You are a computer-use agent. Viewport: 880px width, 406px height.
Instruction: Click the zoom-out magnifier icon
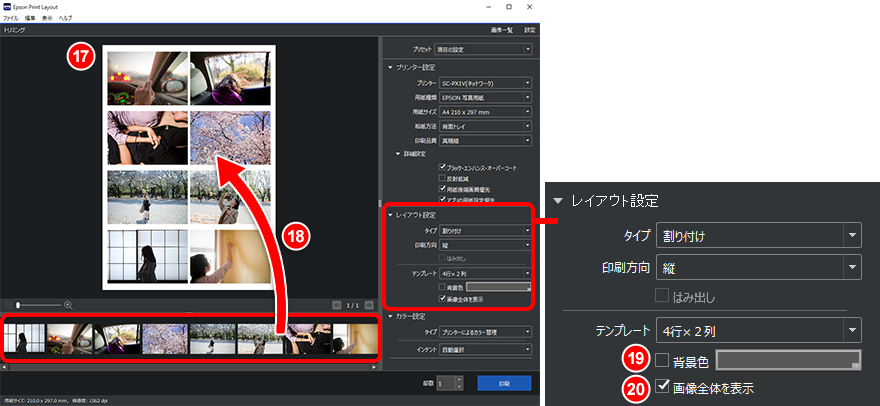(x=10, y=304)
